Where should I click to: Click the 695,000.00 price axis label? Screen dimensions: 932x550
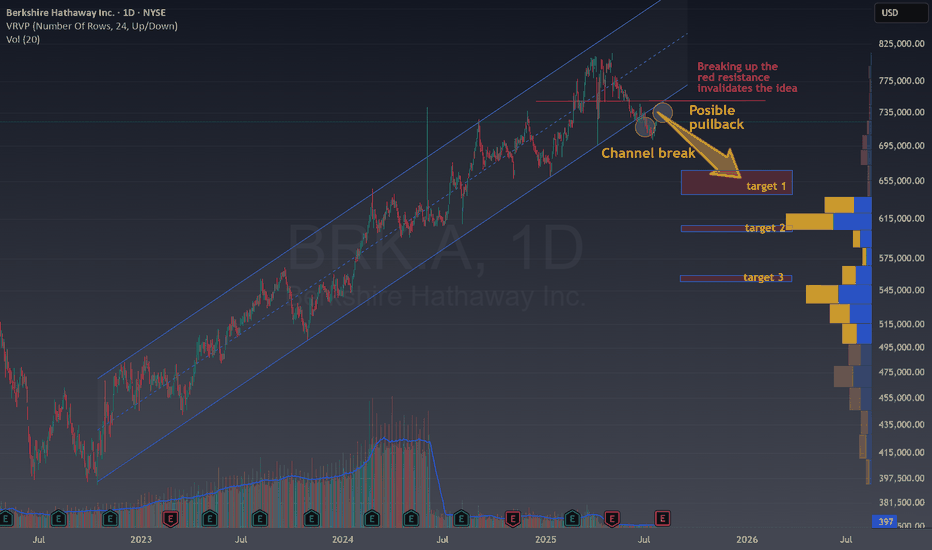coord(902,145)
